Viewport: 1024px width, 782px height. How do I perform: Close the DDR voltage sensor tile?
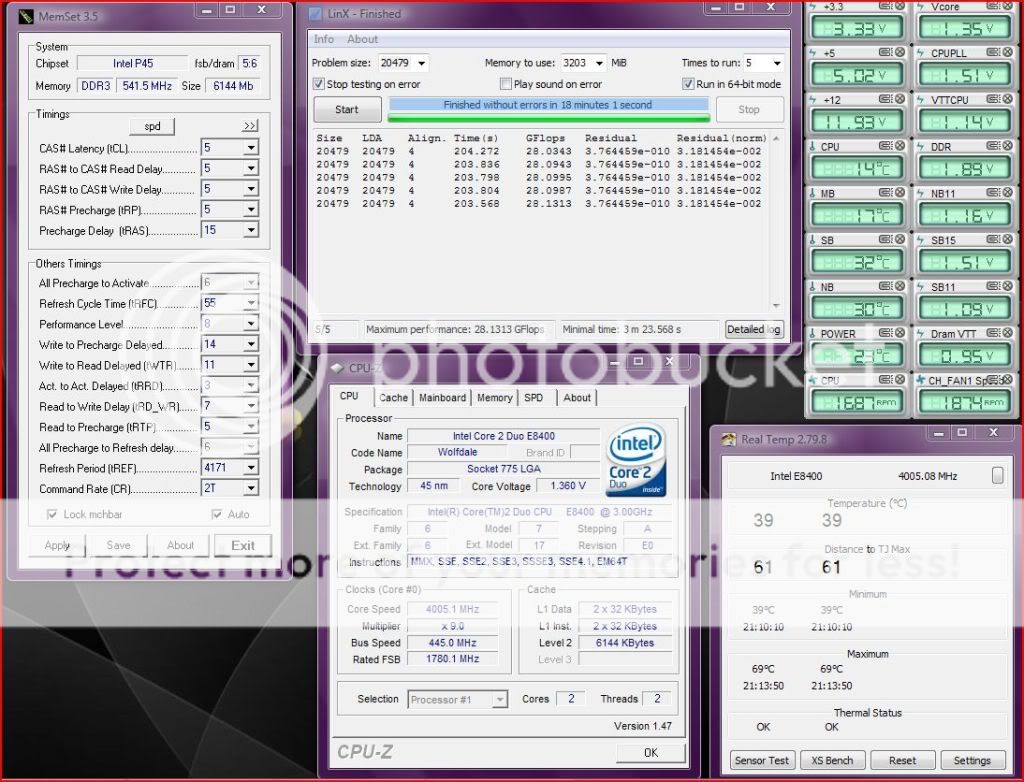pyautogui.click(x=1008, y=146)
